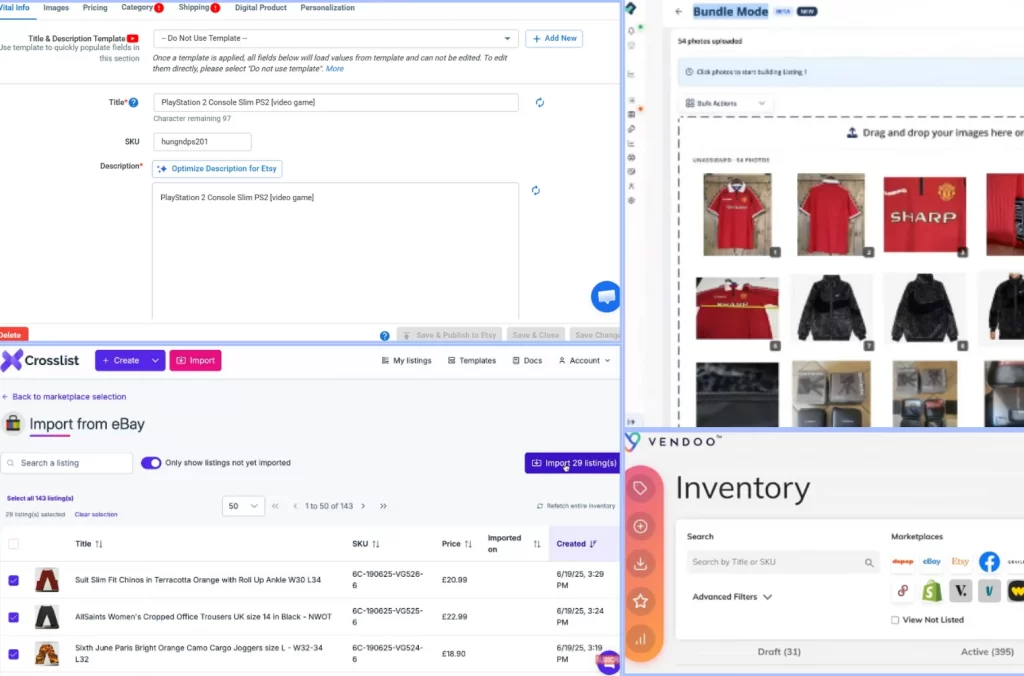
Task: Uncheck AllSaints Women's Cropped Trousers checkbox
Action: (x=14, y=617)
